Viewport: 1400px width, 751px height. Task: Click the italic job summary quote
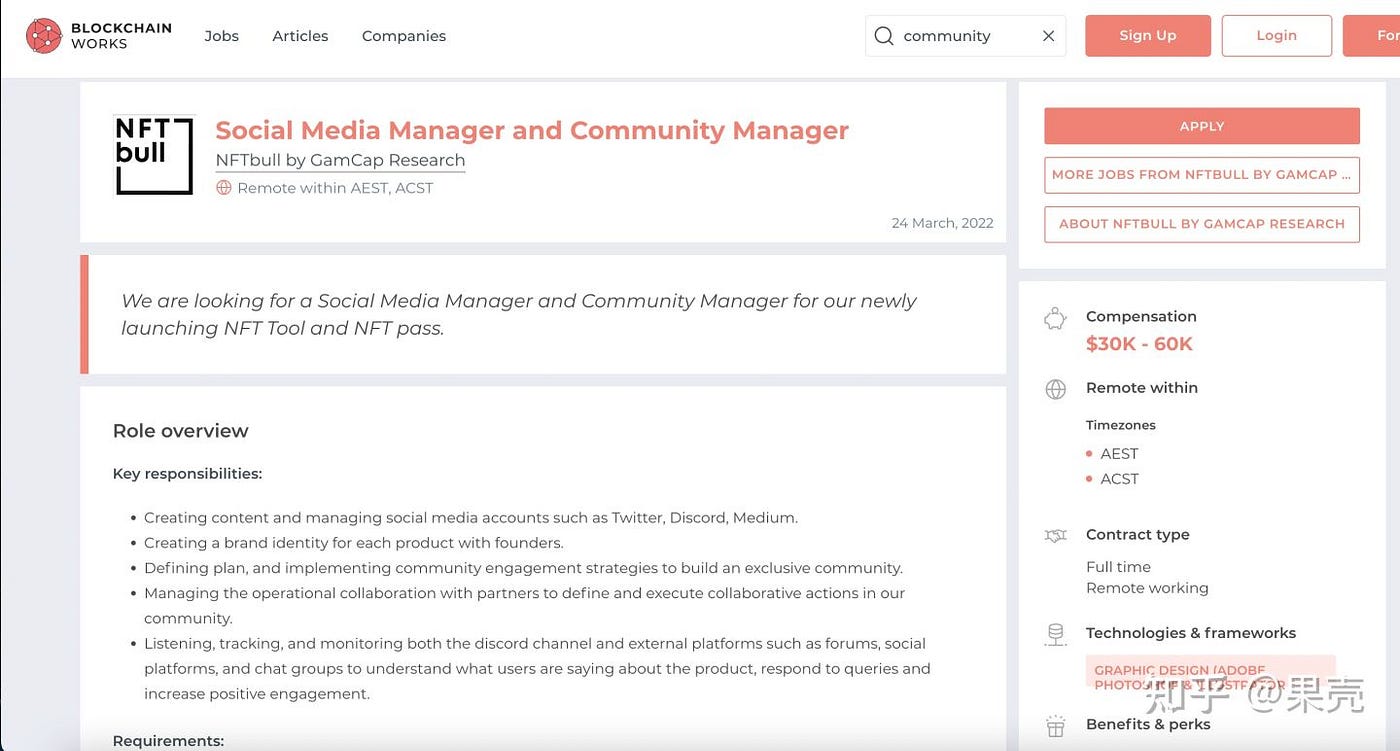tap(519, 314)
